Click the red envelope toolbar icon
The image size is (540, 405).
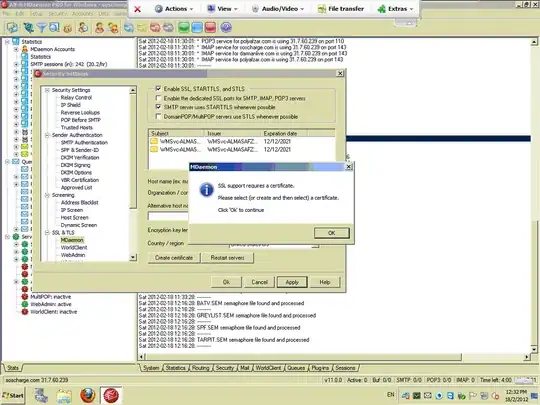coord(210,28)
